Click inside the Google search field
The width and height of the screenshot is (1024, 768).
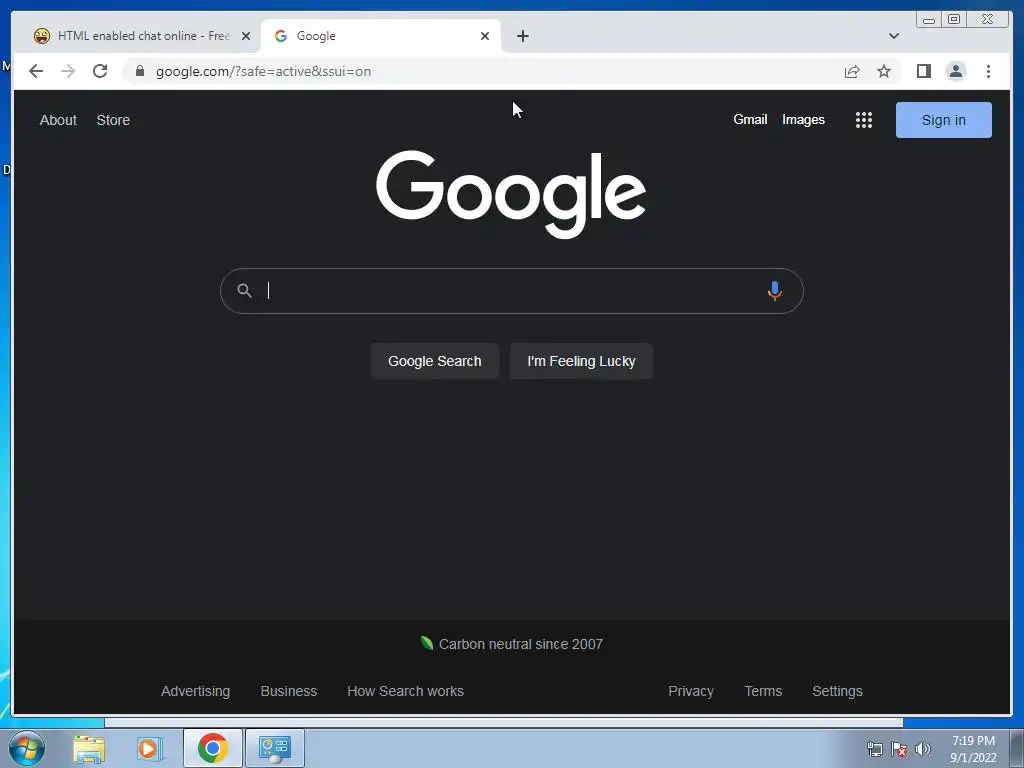(x=511, y=291)
